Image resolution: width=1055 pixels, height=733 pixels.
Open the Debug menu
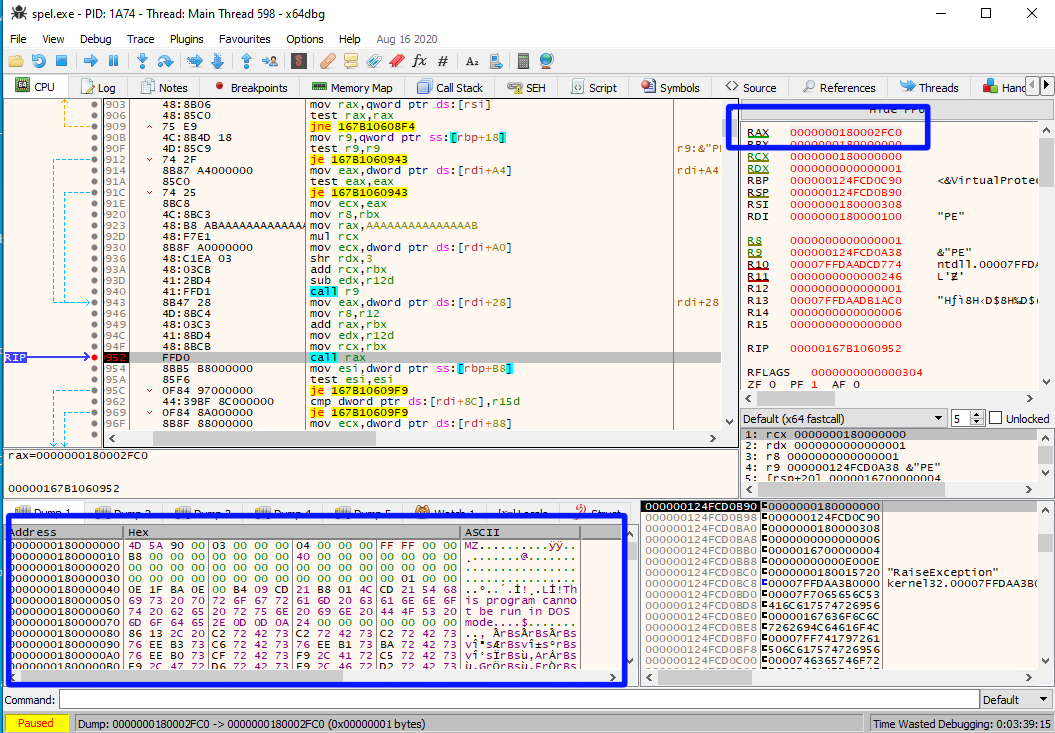tap(96, 39)
